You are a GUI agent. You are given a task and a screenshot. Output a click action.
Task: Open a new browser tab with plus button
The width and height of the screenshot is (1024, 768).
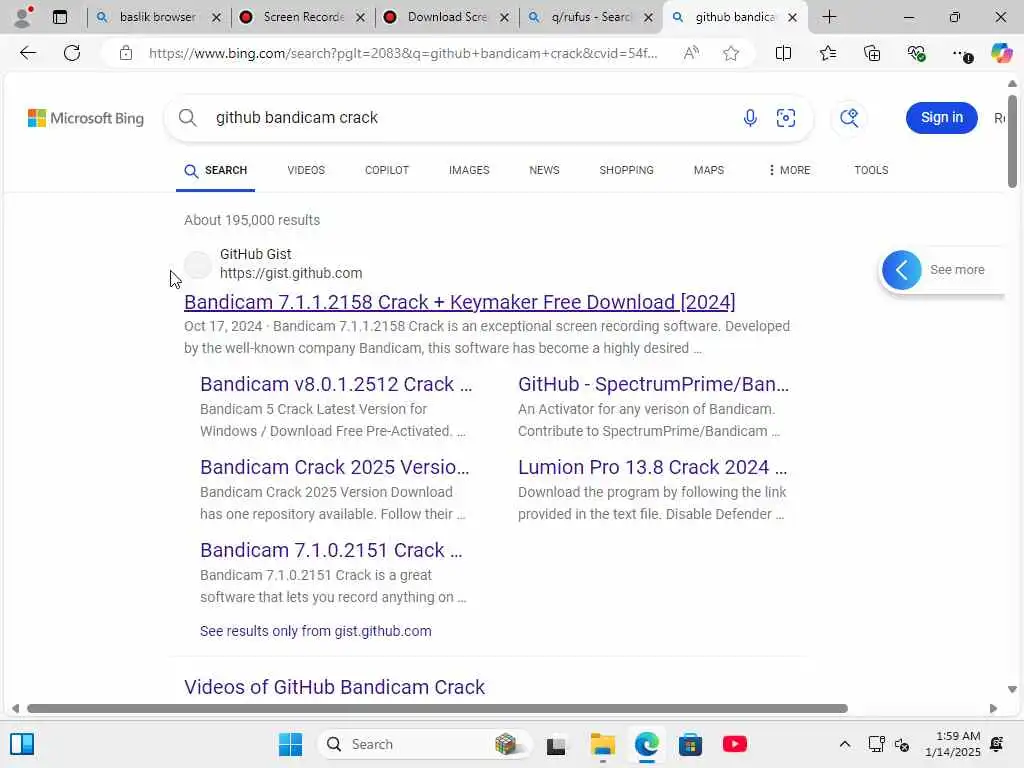coord(829,17)
